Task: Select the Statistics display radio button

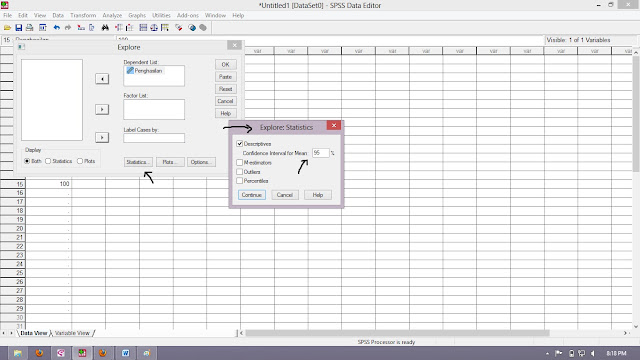Action: pos(48,161)
